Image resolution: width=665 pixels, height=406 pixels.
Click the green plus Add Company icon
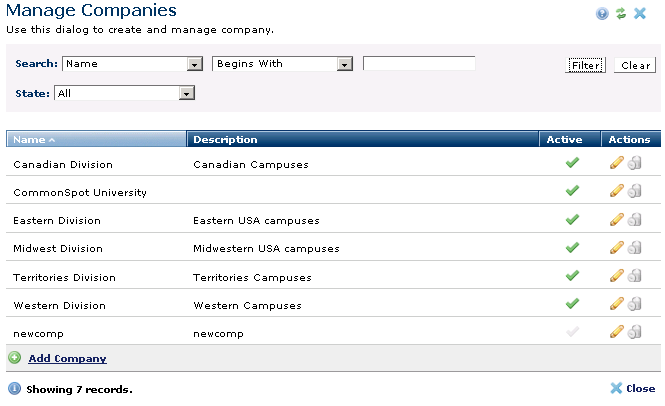click(x=15, y=358)
